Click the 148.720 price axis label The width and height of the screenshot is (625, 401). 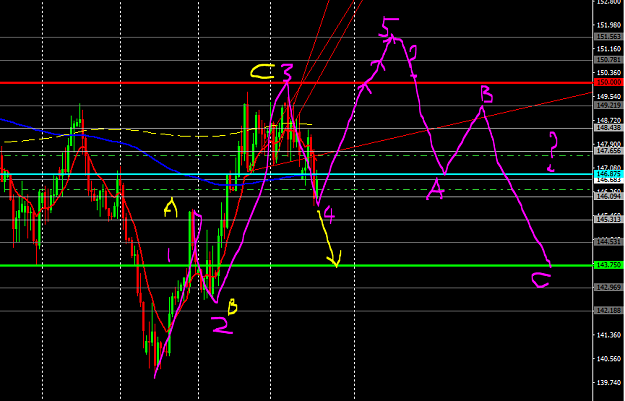609,120
